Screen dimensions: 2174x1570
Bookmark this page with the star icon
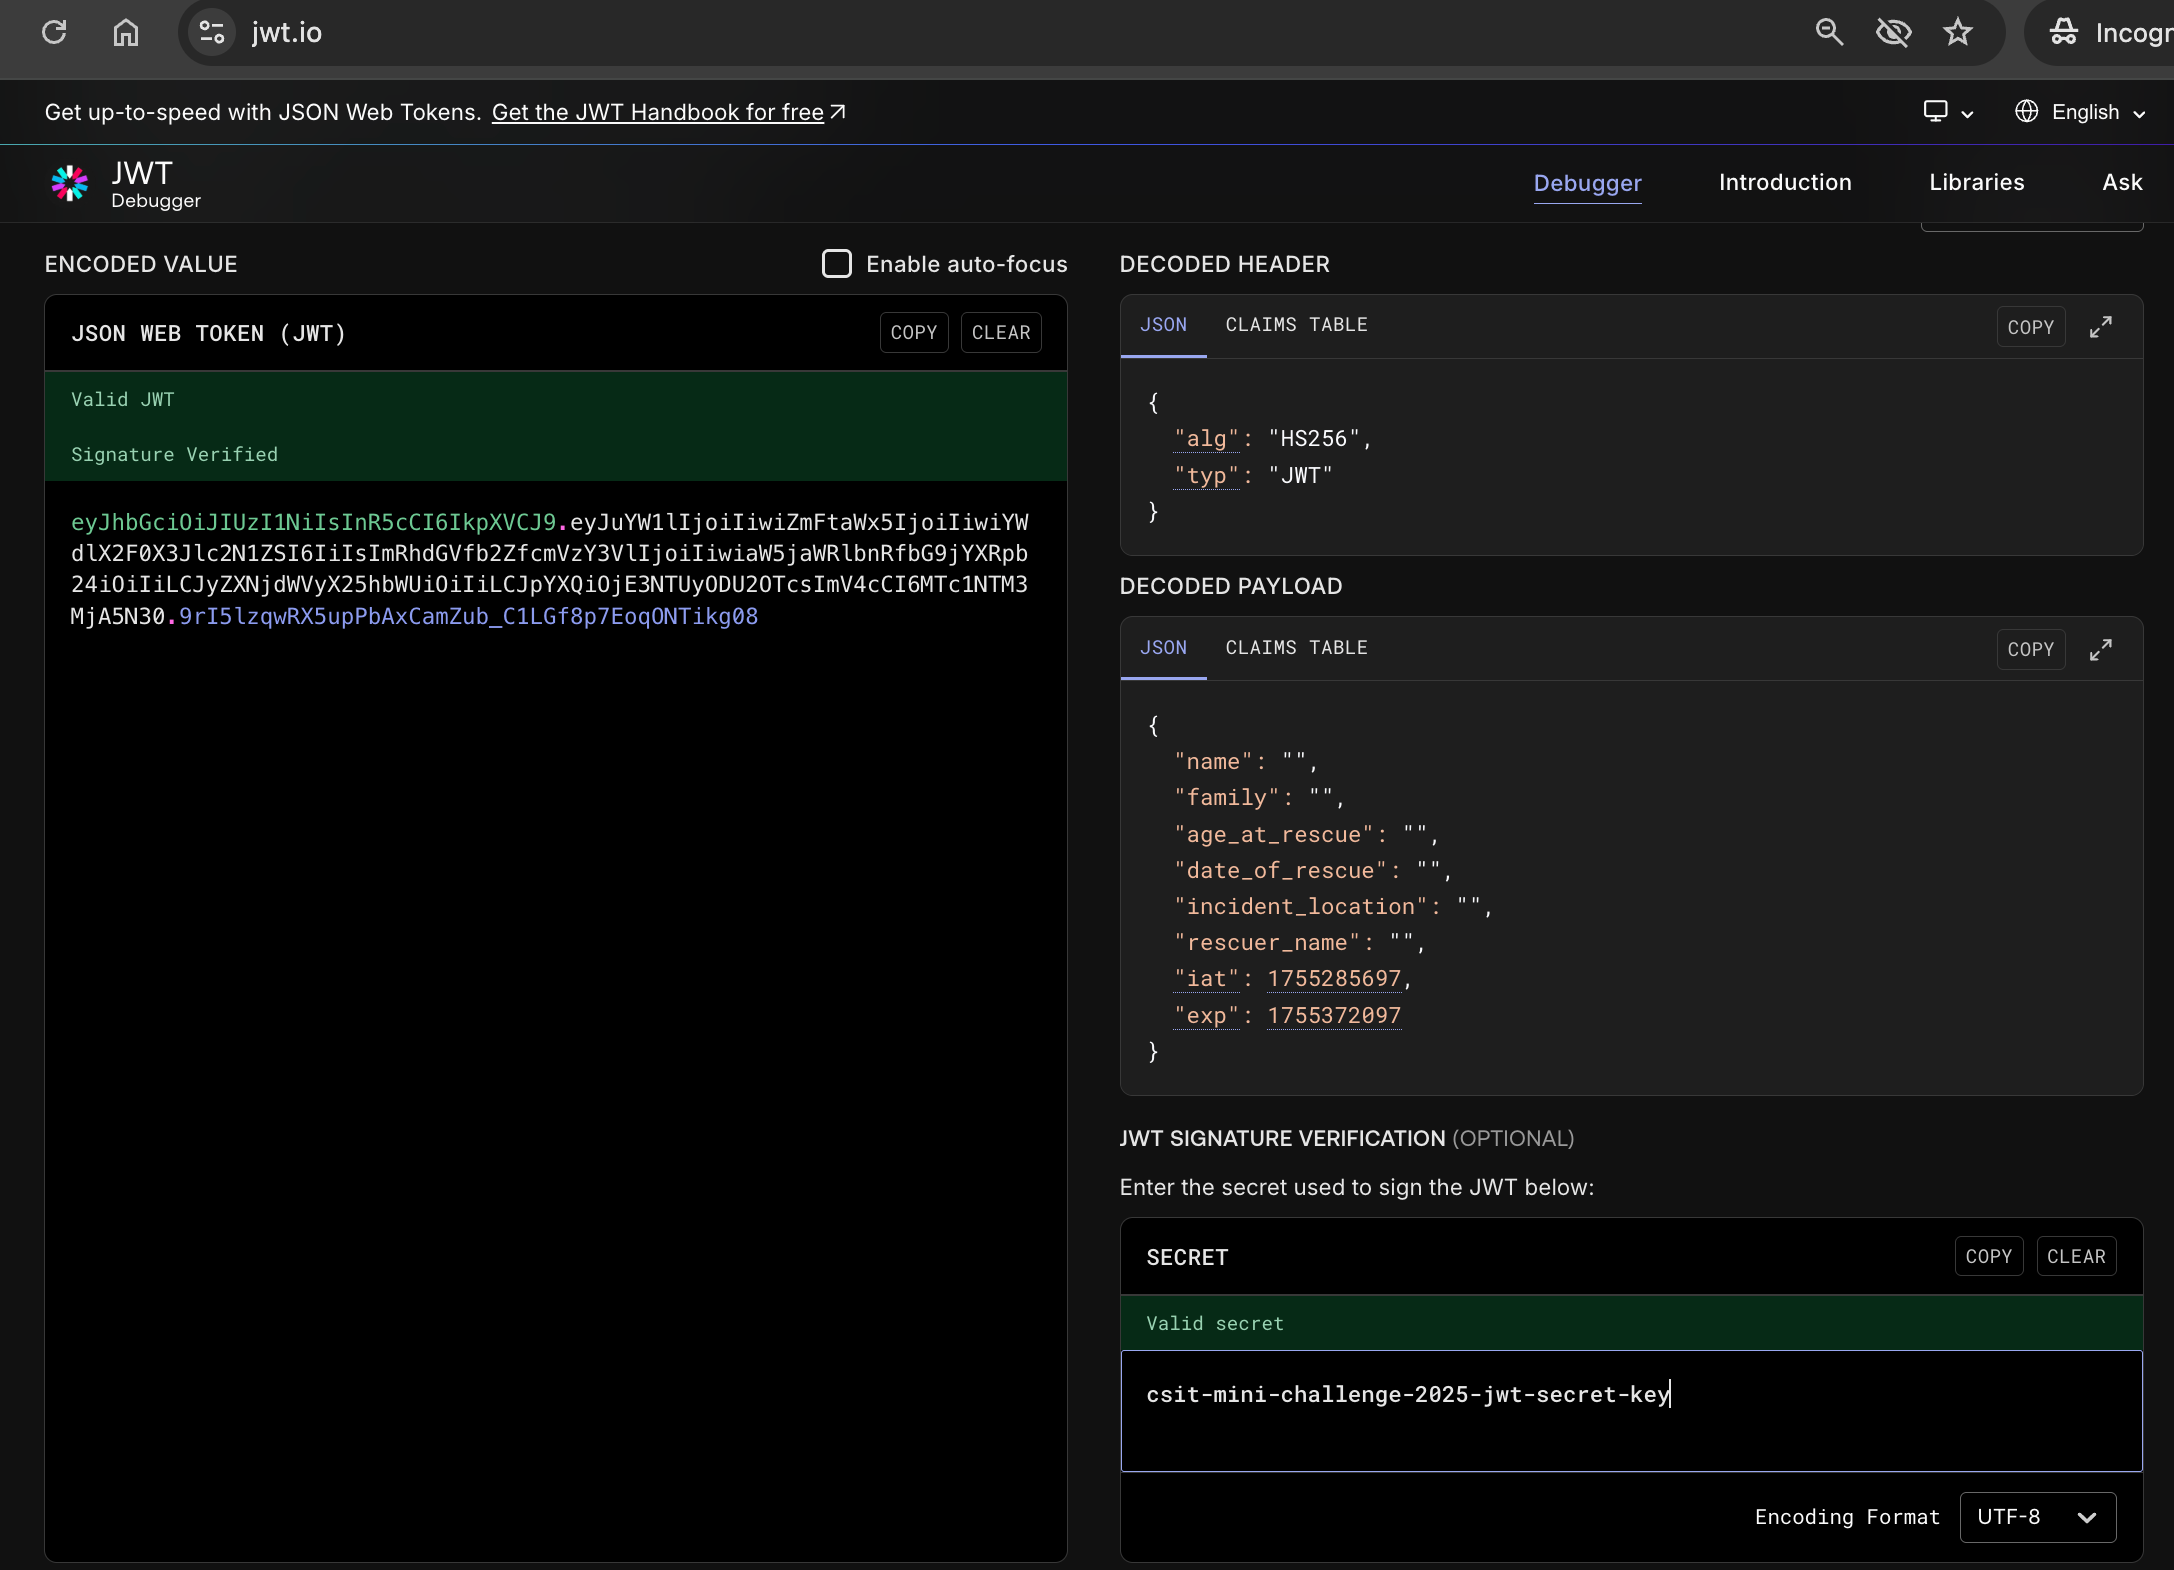point(1958,32)
